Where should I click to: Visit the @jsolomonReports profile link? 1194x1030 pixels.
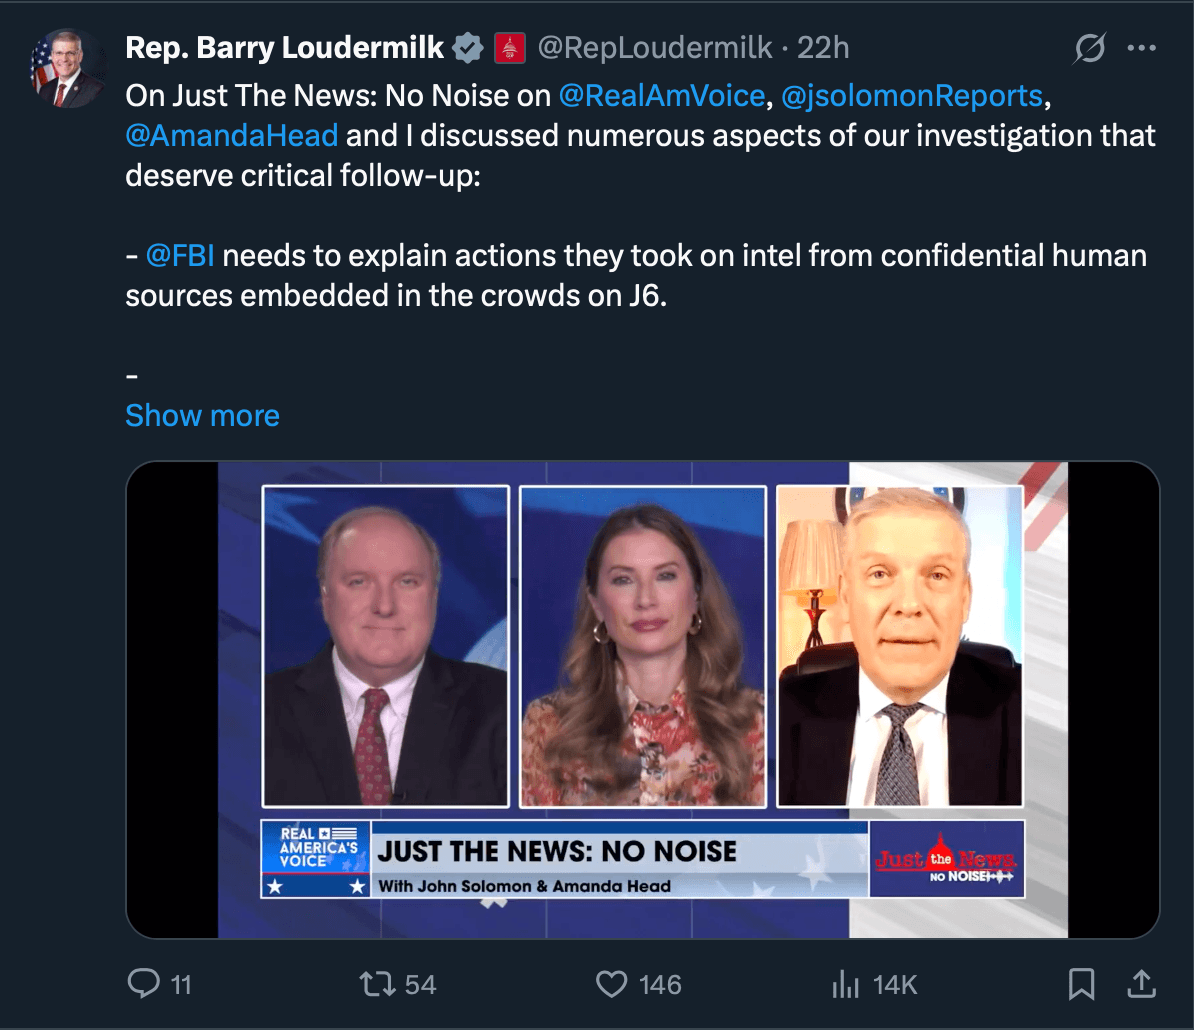coord(911,95)
